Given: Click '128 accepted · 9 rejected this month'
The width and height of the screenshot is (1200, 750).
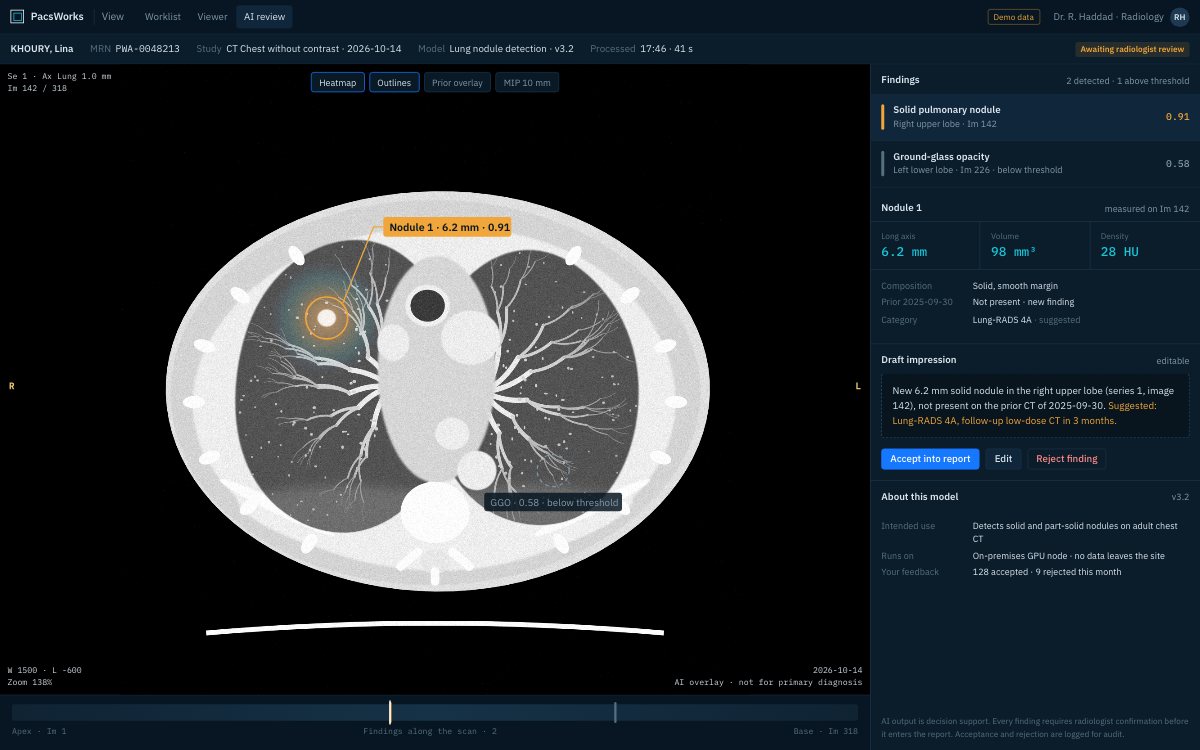Looking at the screenshot, I should click(x=1047, y=572).
